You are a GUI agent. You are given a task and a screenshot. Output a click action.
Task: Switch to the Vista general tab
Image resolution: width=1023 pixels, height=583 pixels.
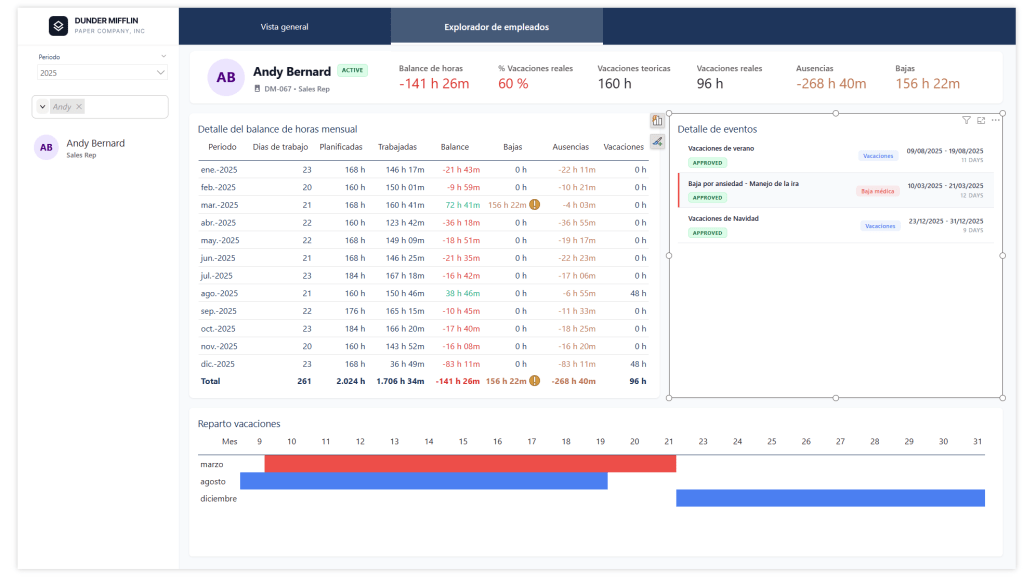click(284, 27)
